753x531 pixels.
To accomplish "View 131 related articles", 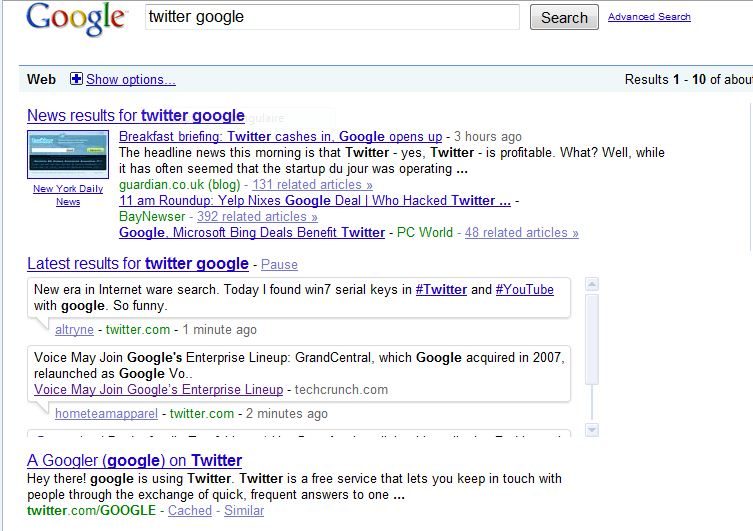I will click(x=312, y=185).
